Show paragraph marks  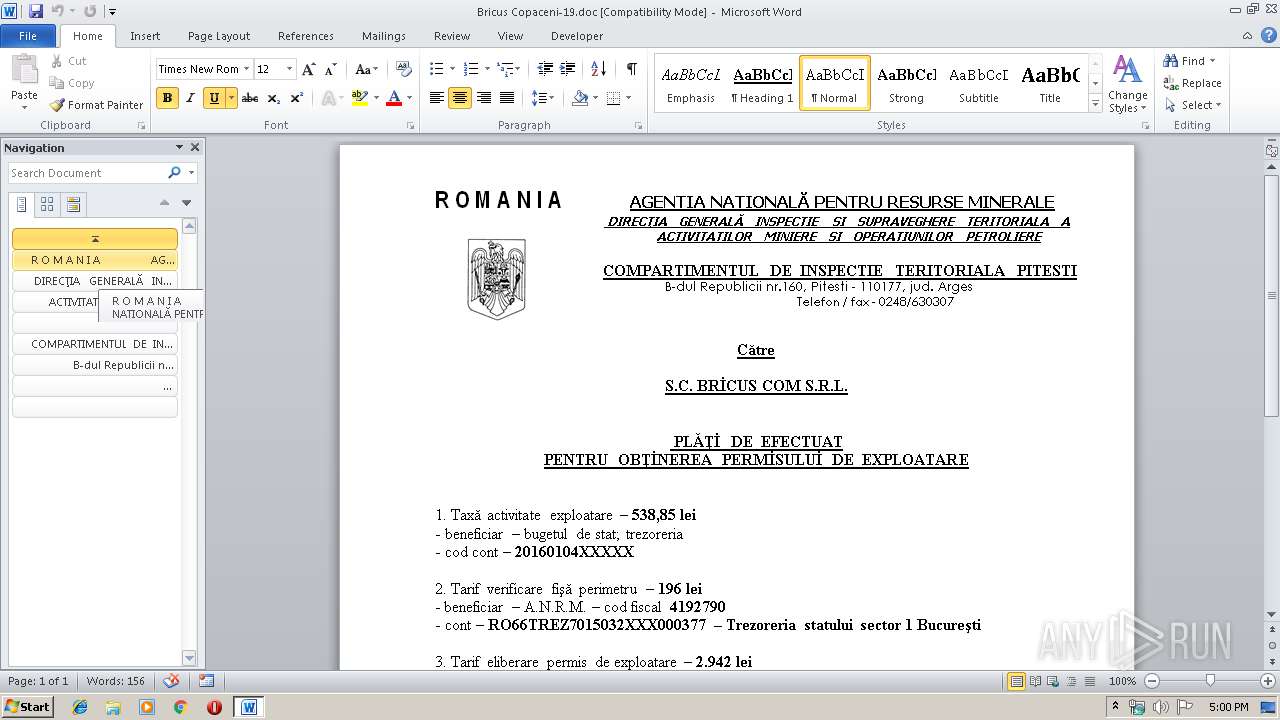pos(631,69)
